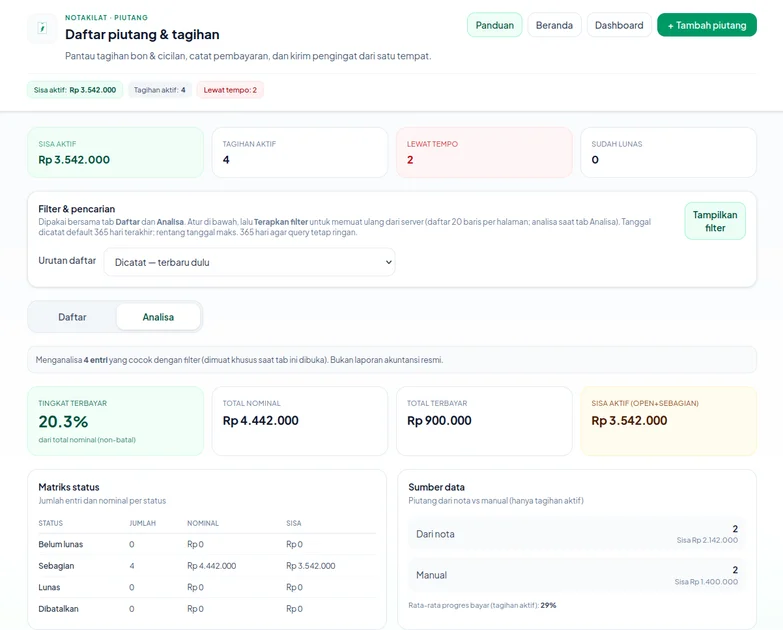
Task: Click the Tambah piutang button
Action: [706, 25]
